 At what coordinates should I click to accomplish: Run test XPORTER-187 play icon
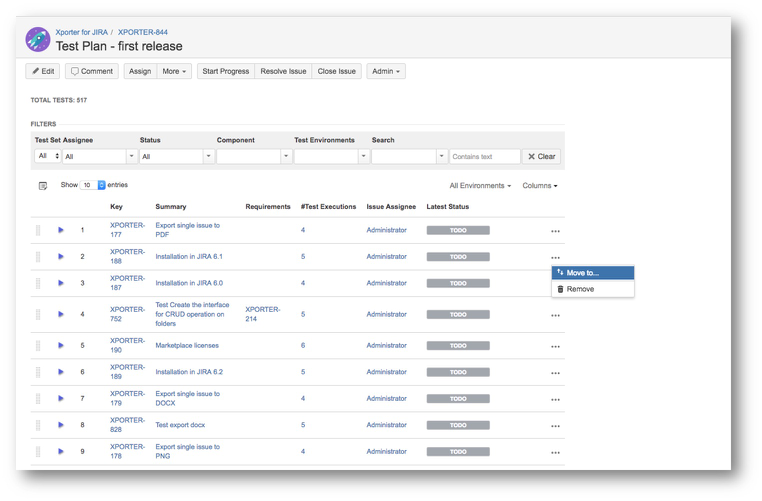point(61,283)
